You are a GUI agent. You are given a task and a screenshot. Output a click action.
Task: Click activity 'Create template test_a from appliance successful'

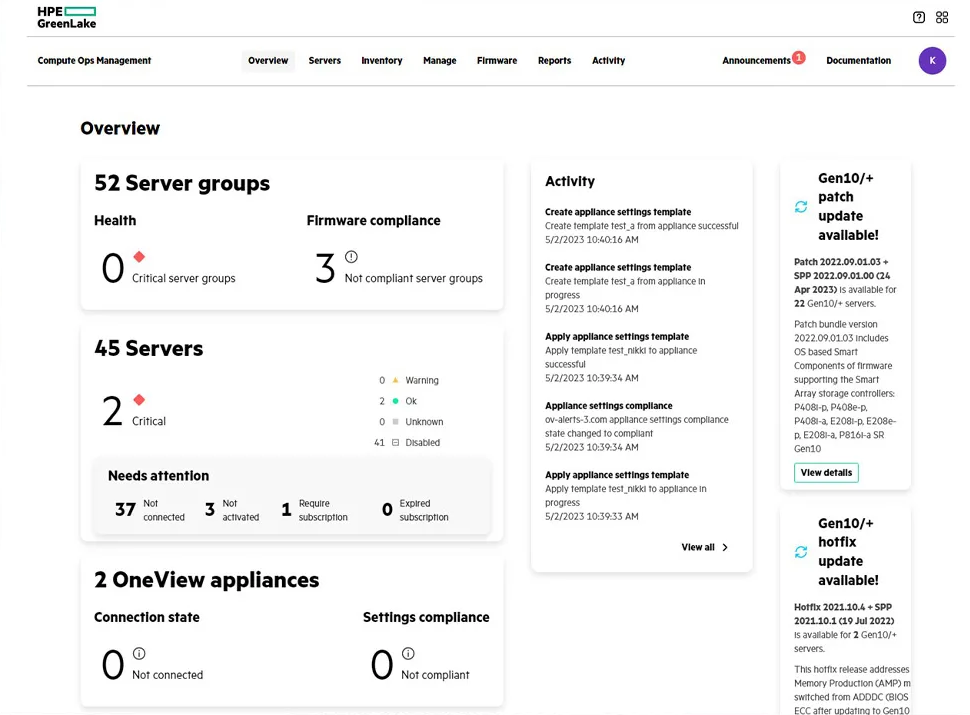click(642, 226)
